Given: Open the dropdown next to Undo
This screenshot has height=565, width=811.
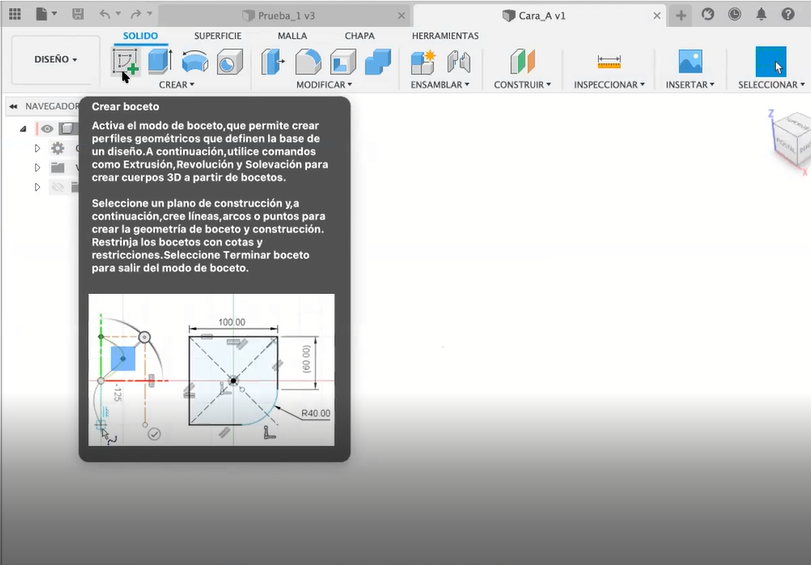Looking at the screenshot, I should [118, 14].
